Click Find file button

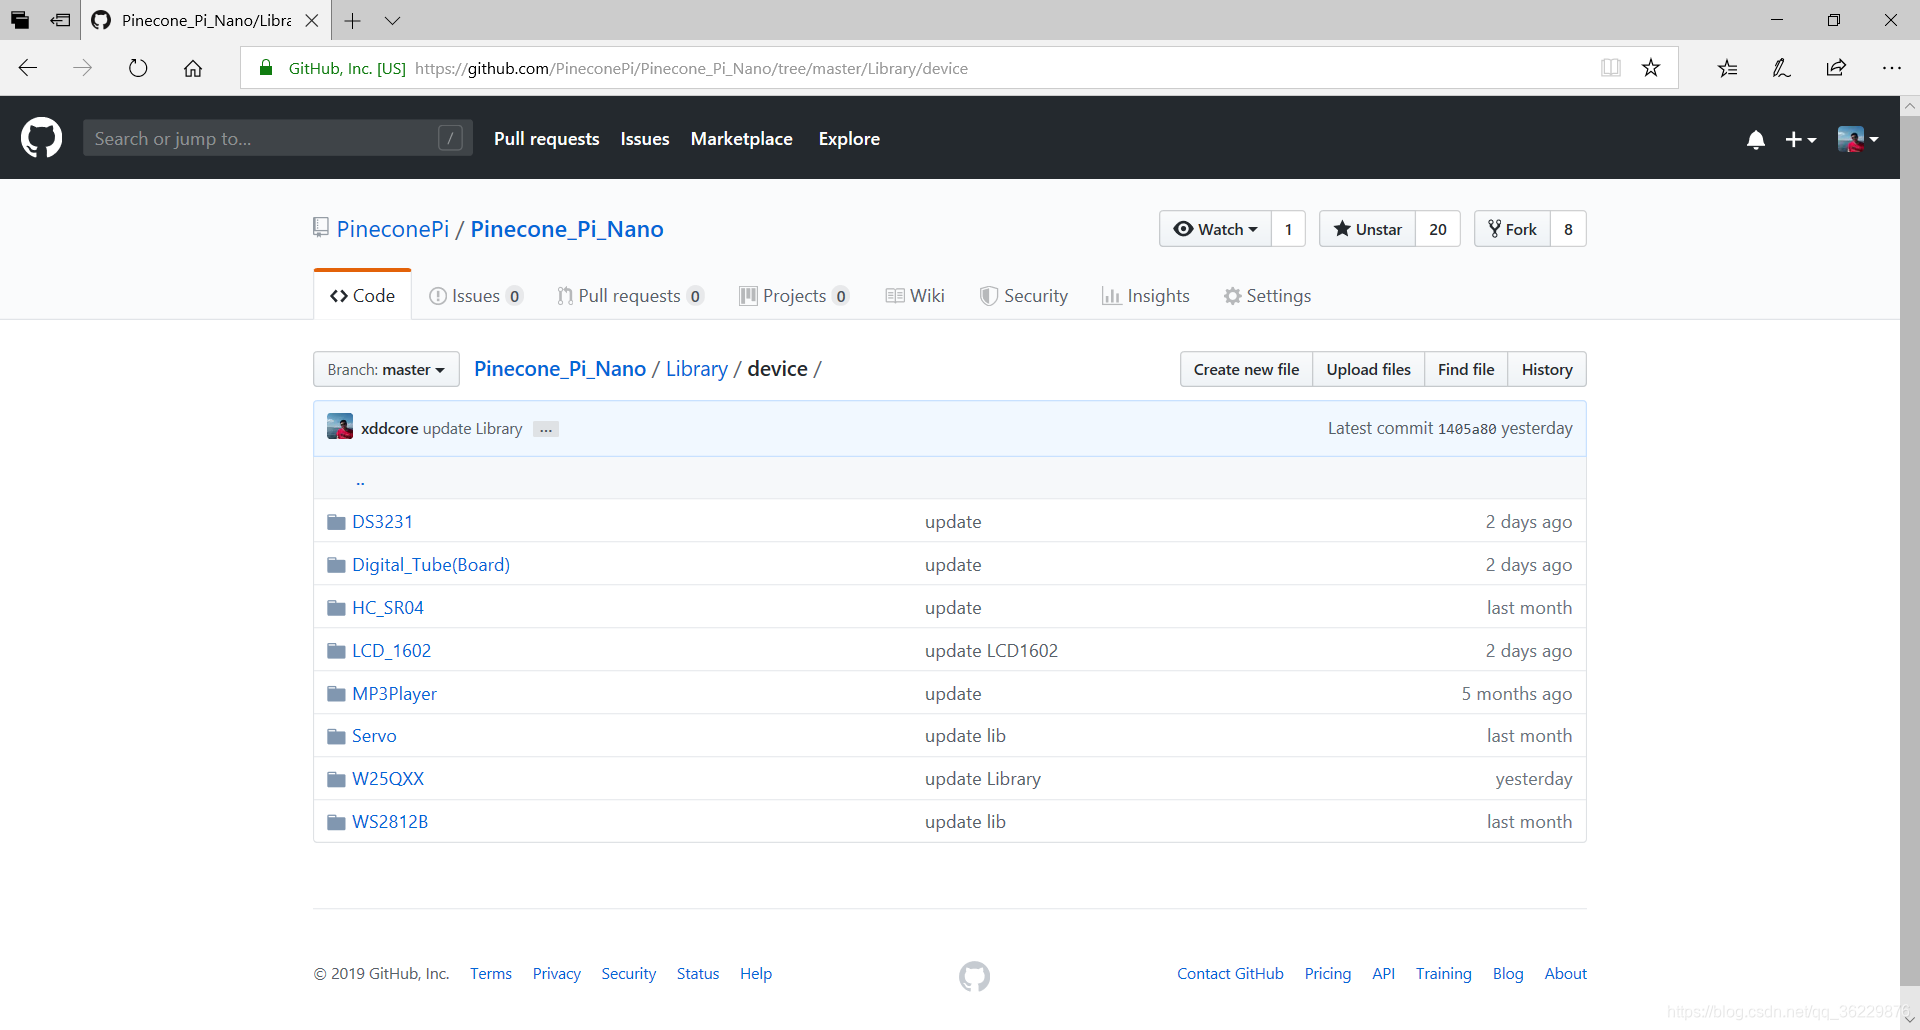coord(1466,369)
